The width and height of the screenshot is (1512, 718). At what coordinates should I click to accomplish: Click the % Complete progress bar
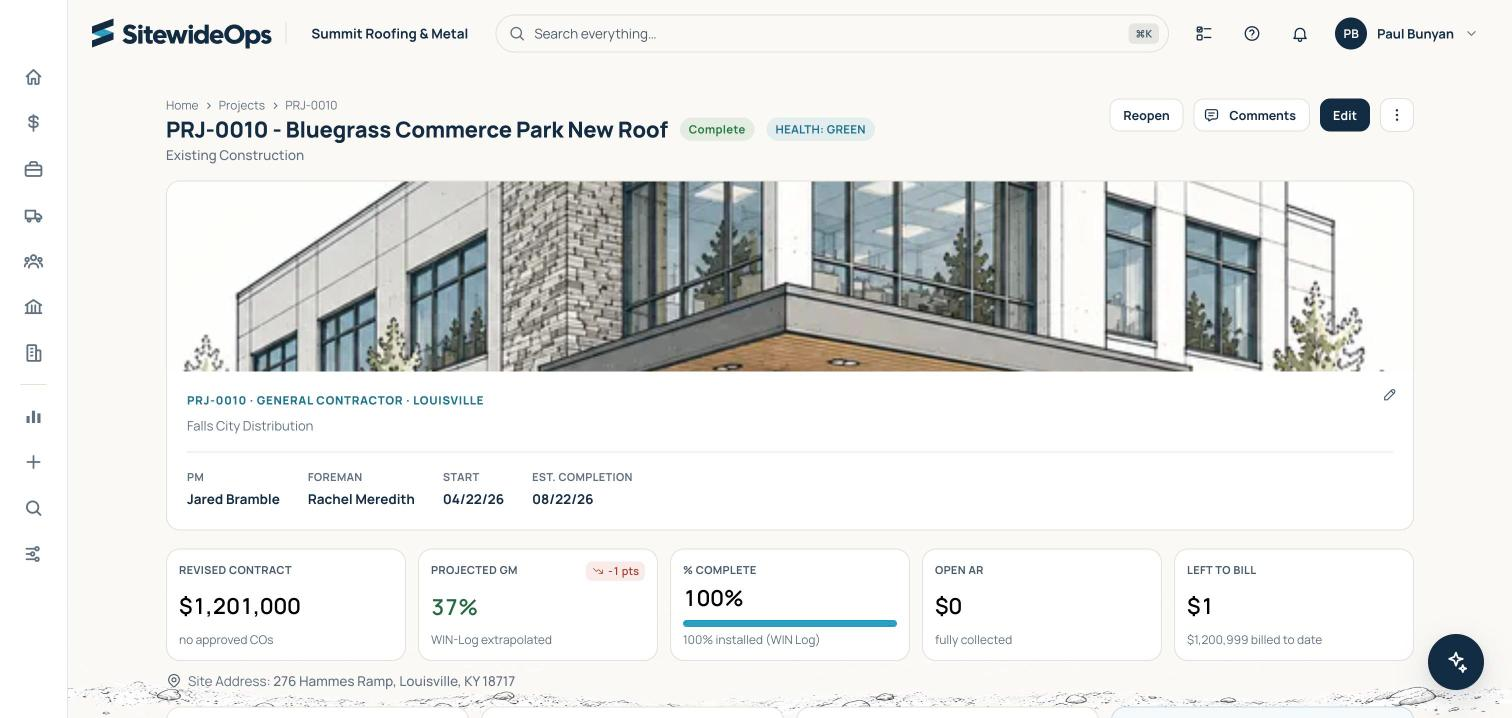coord(790,623)
